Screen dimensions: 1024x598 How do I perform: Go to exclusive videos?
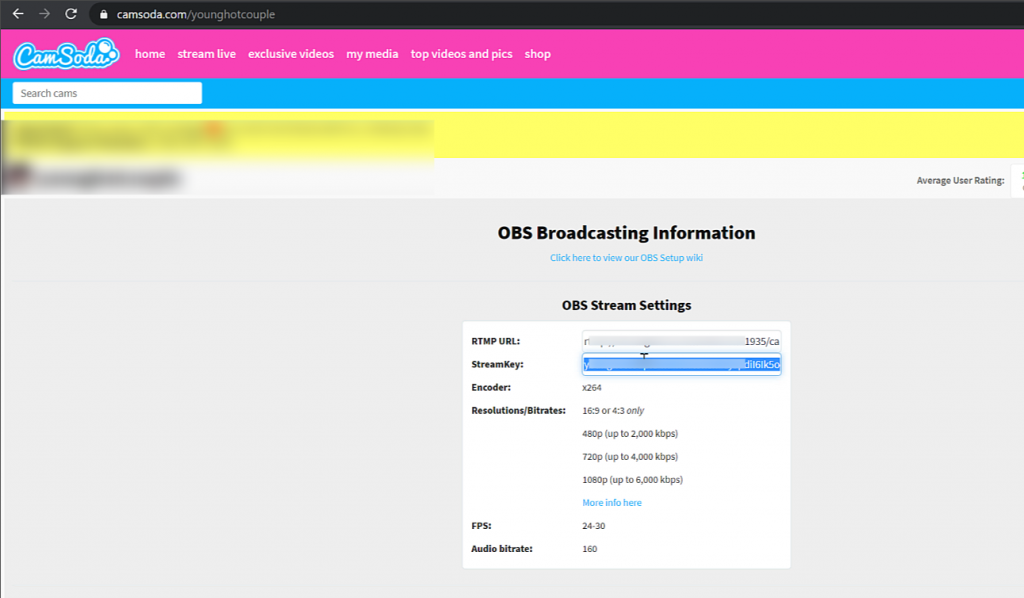tap(291, 54)
